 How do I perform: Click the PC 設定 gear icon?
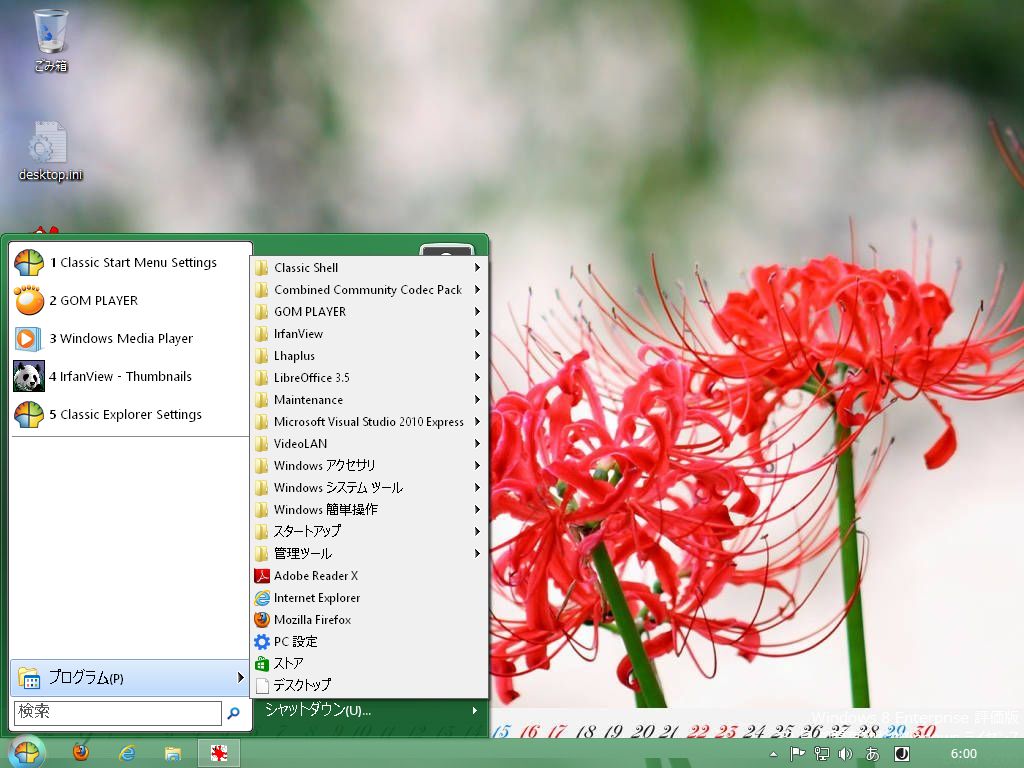(x=262, y=642)
